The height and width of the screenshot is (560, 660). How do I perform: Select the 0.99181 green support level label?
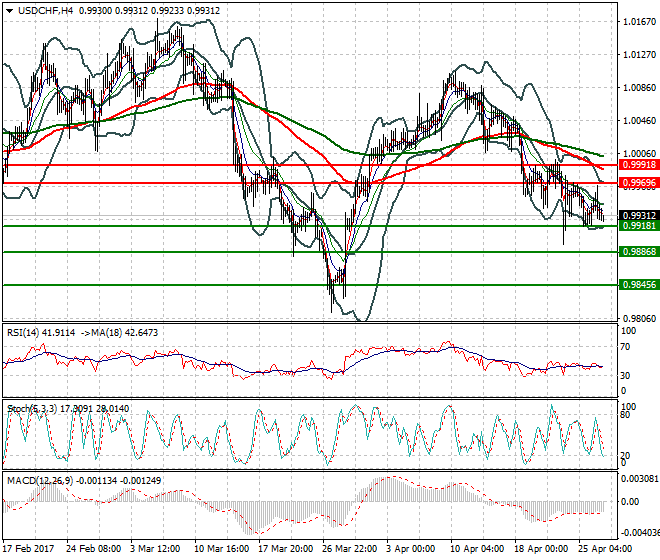[x=639, y=226]
